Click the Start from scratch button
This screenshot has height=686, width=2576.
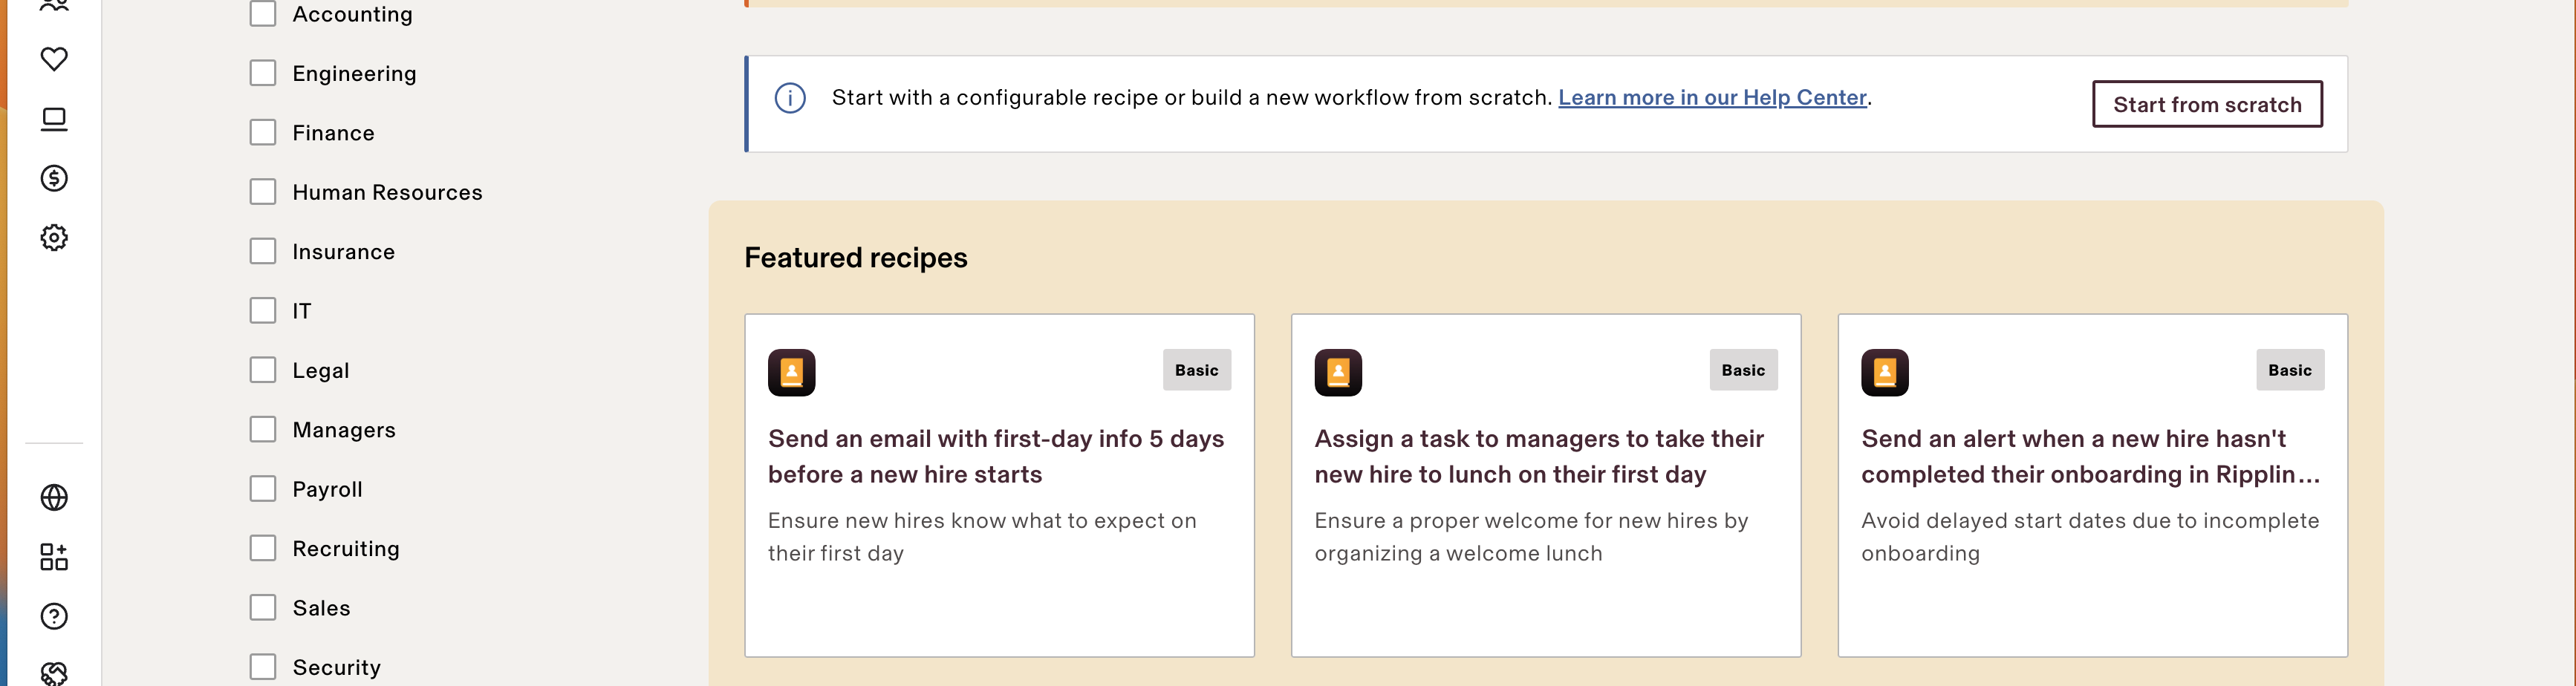tap(2207, 103)
